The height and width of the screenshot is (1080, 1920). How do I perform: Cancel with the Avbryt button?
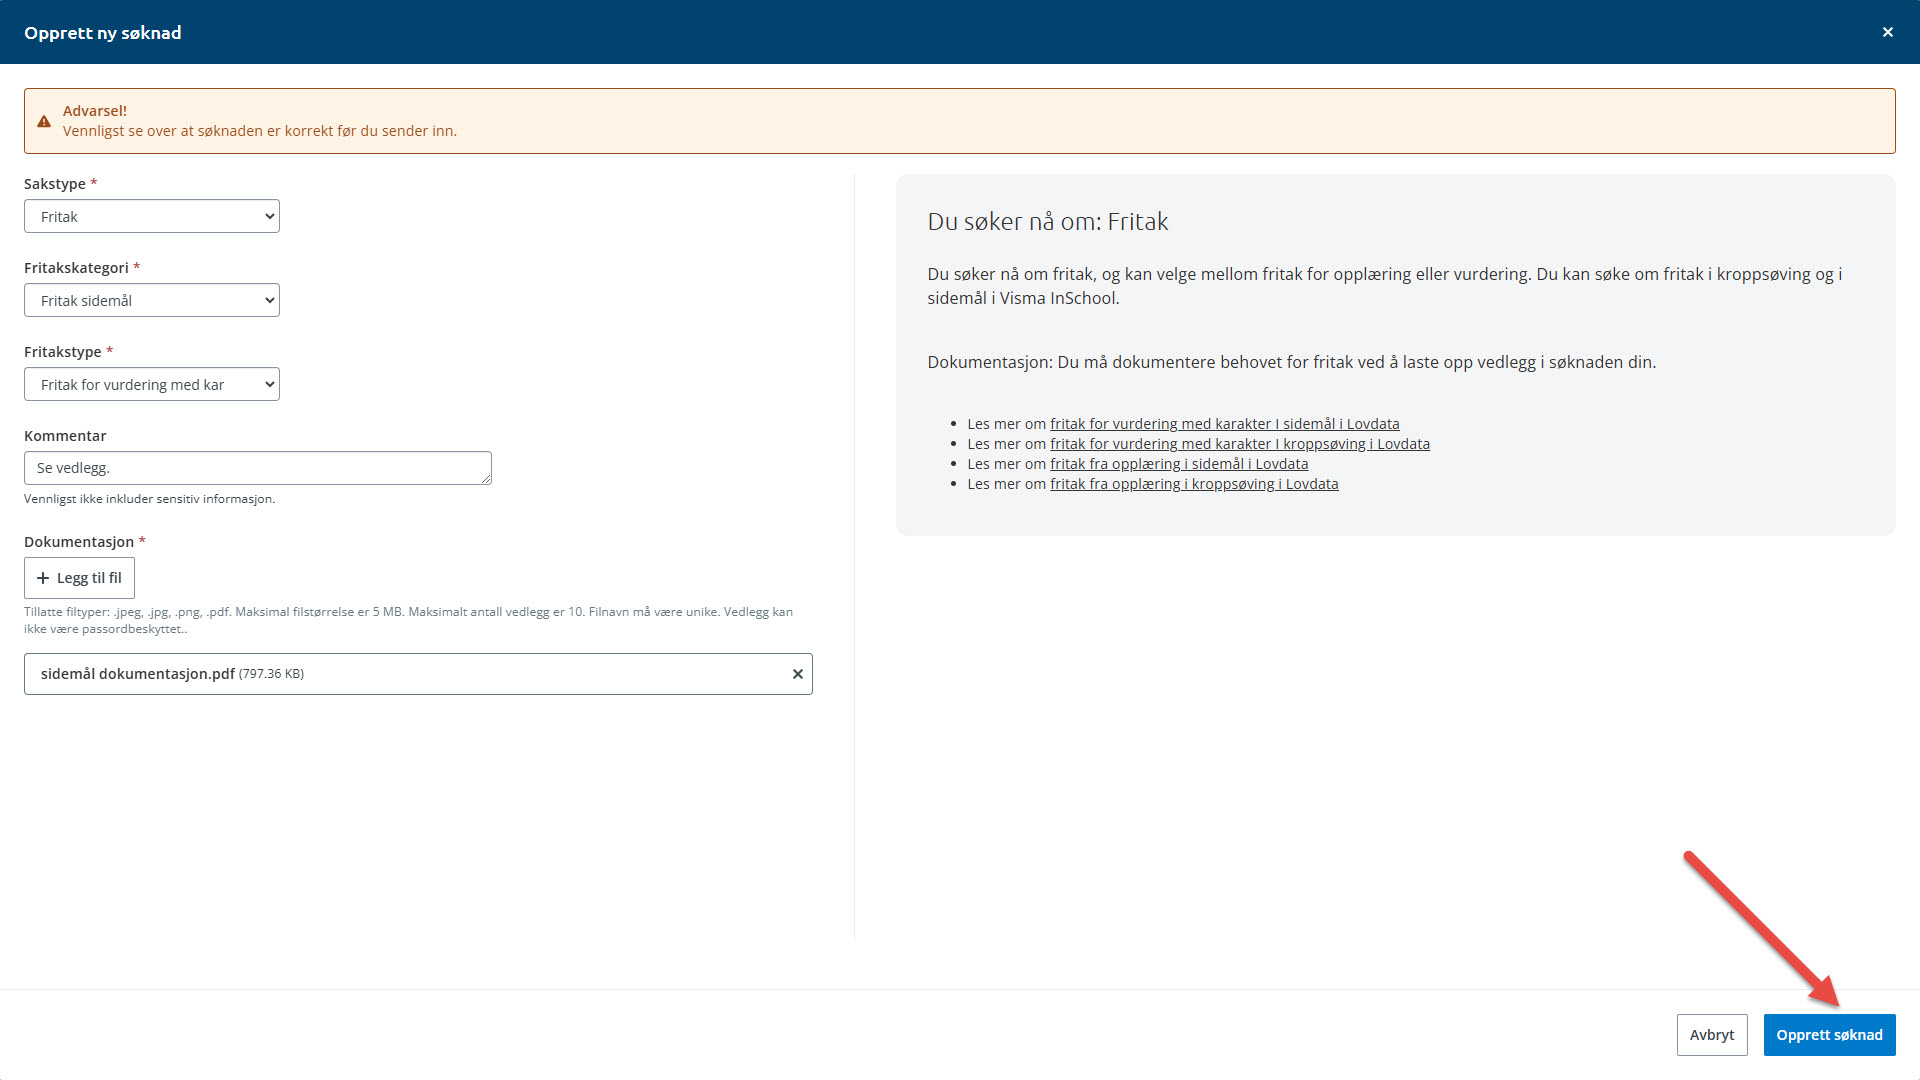pyautogui.click(x=1711, y=1035)
